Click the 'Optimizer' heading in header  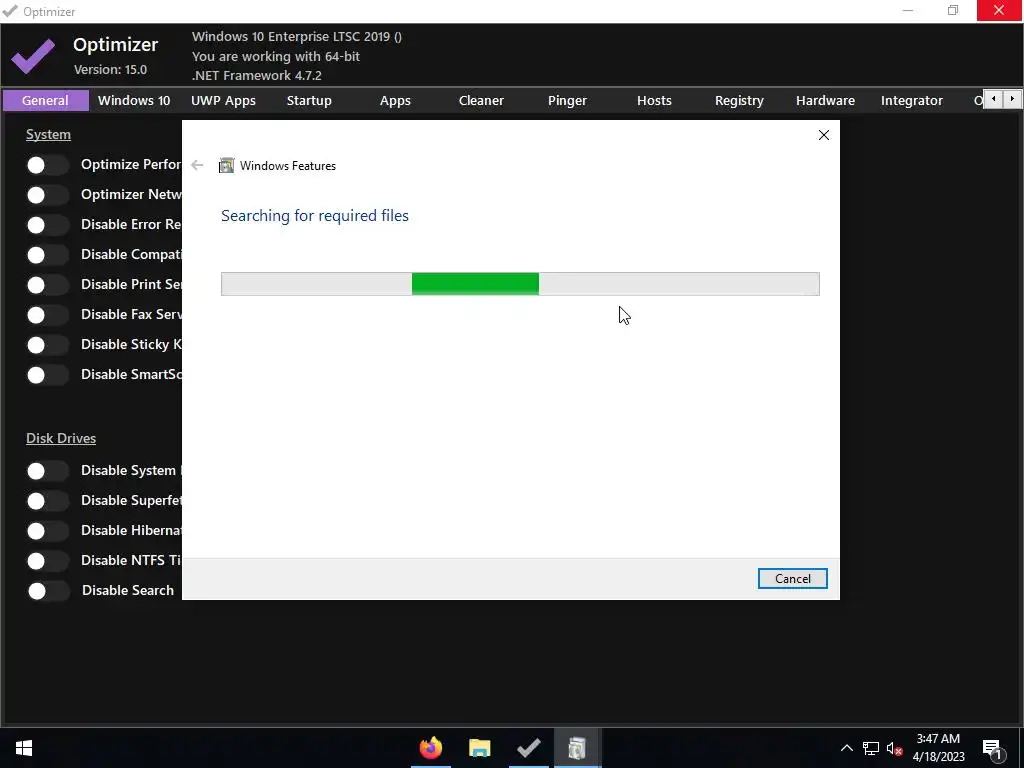pyautogui.click(x=116, y=44)
